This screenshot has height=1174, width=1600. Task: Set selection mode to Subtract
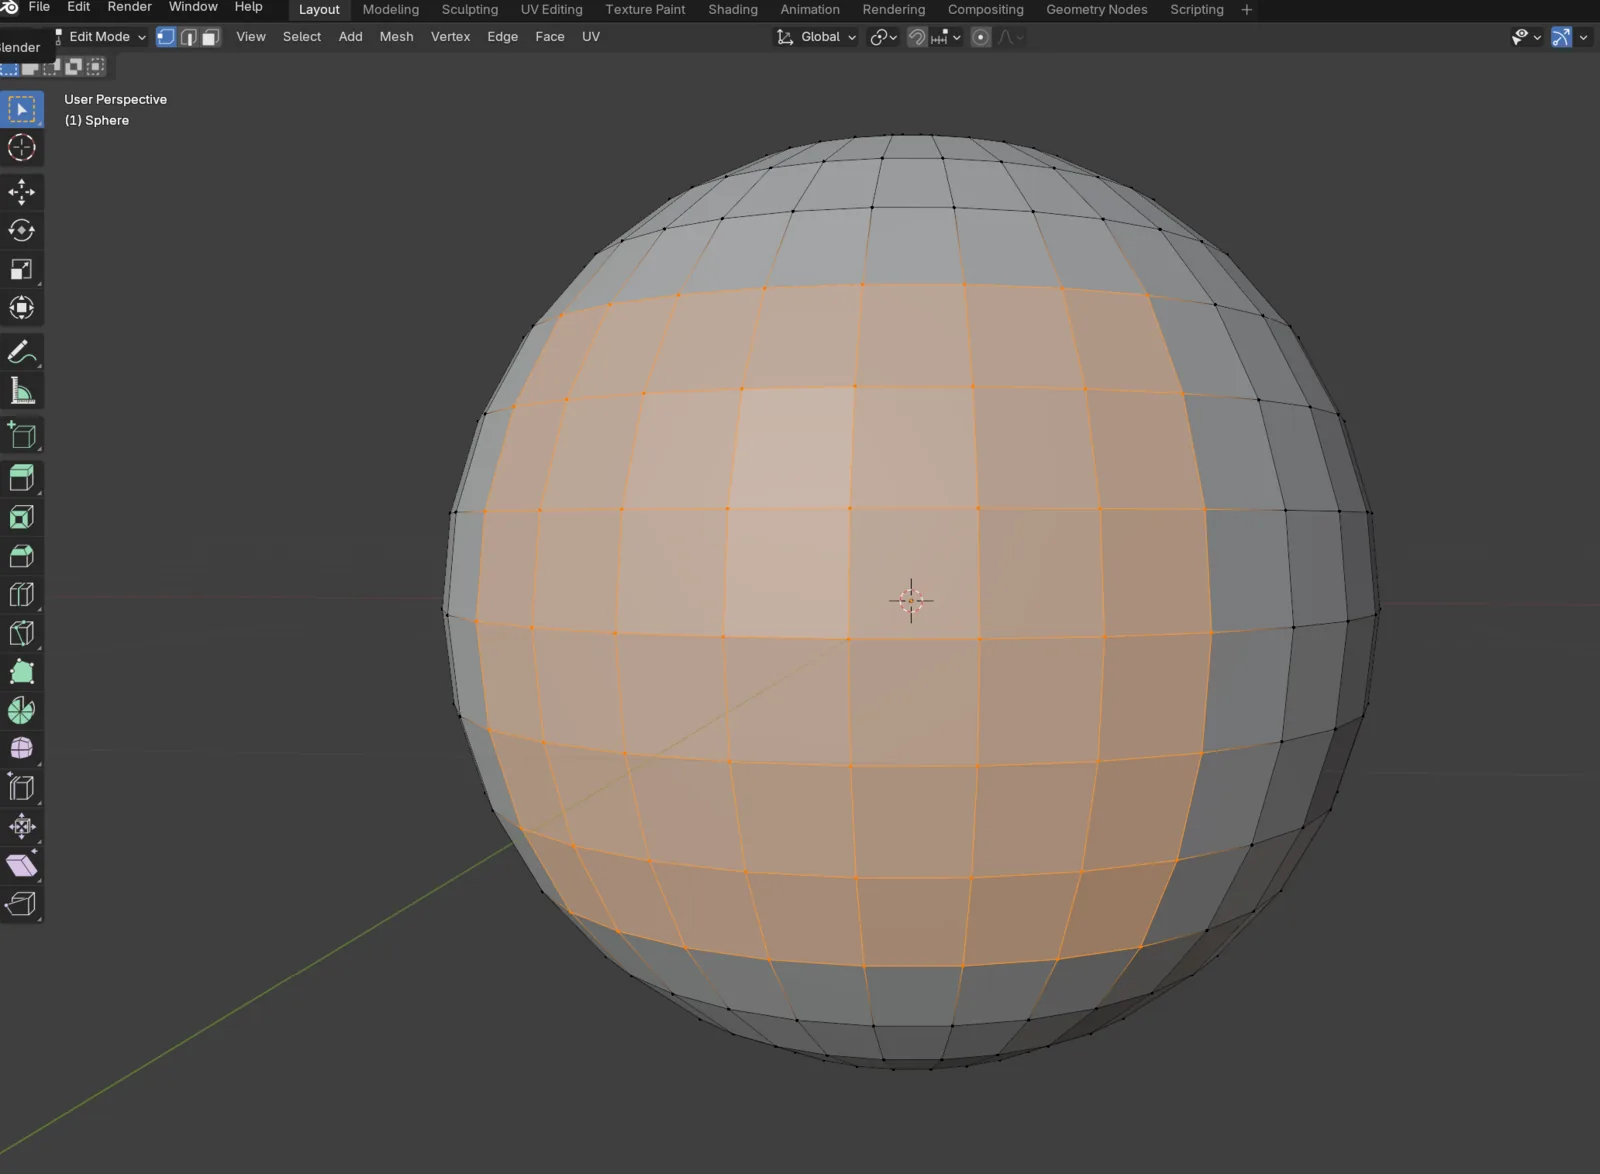pyautogui.click(x=51, y=67)
